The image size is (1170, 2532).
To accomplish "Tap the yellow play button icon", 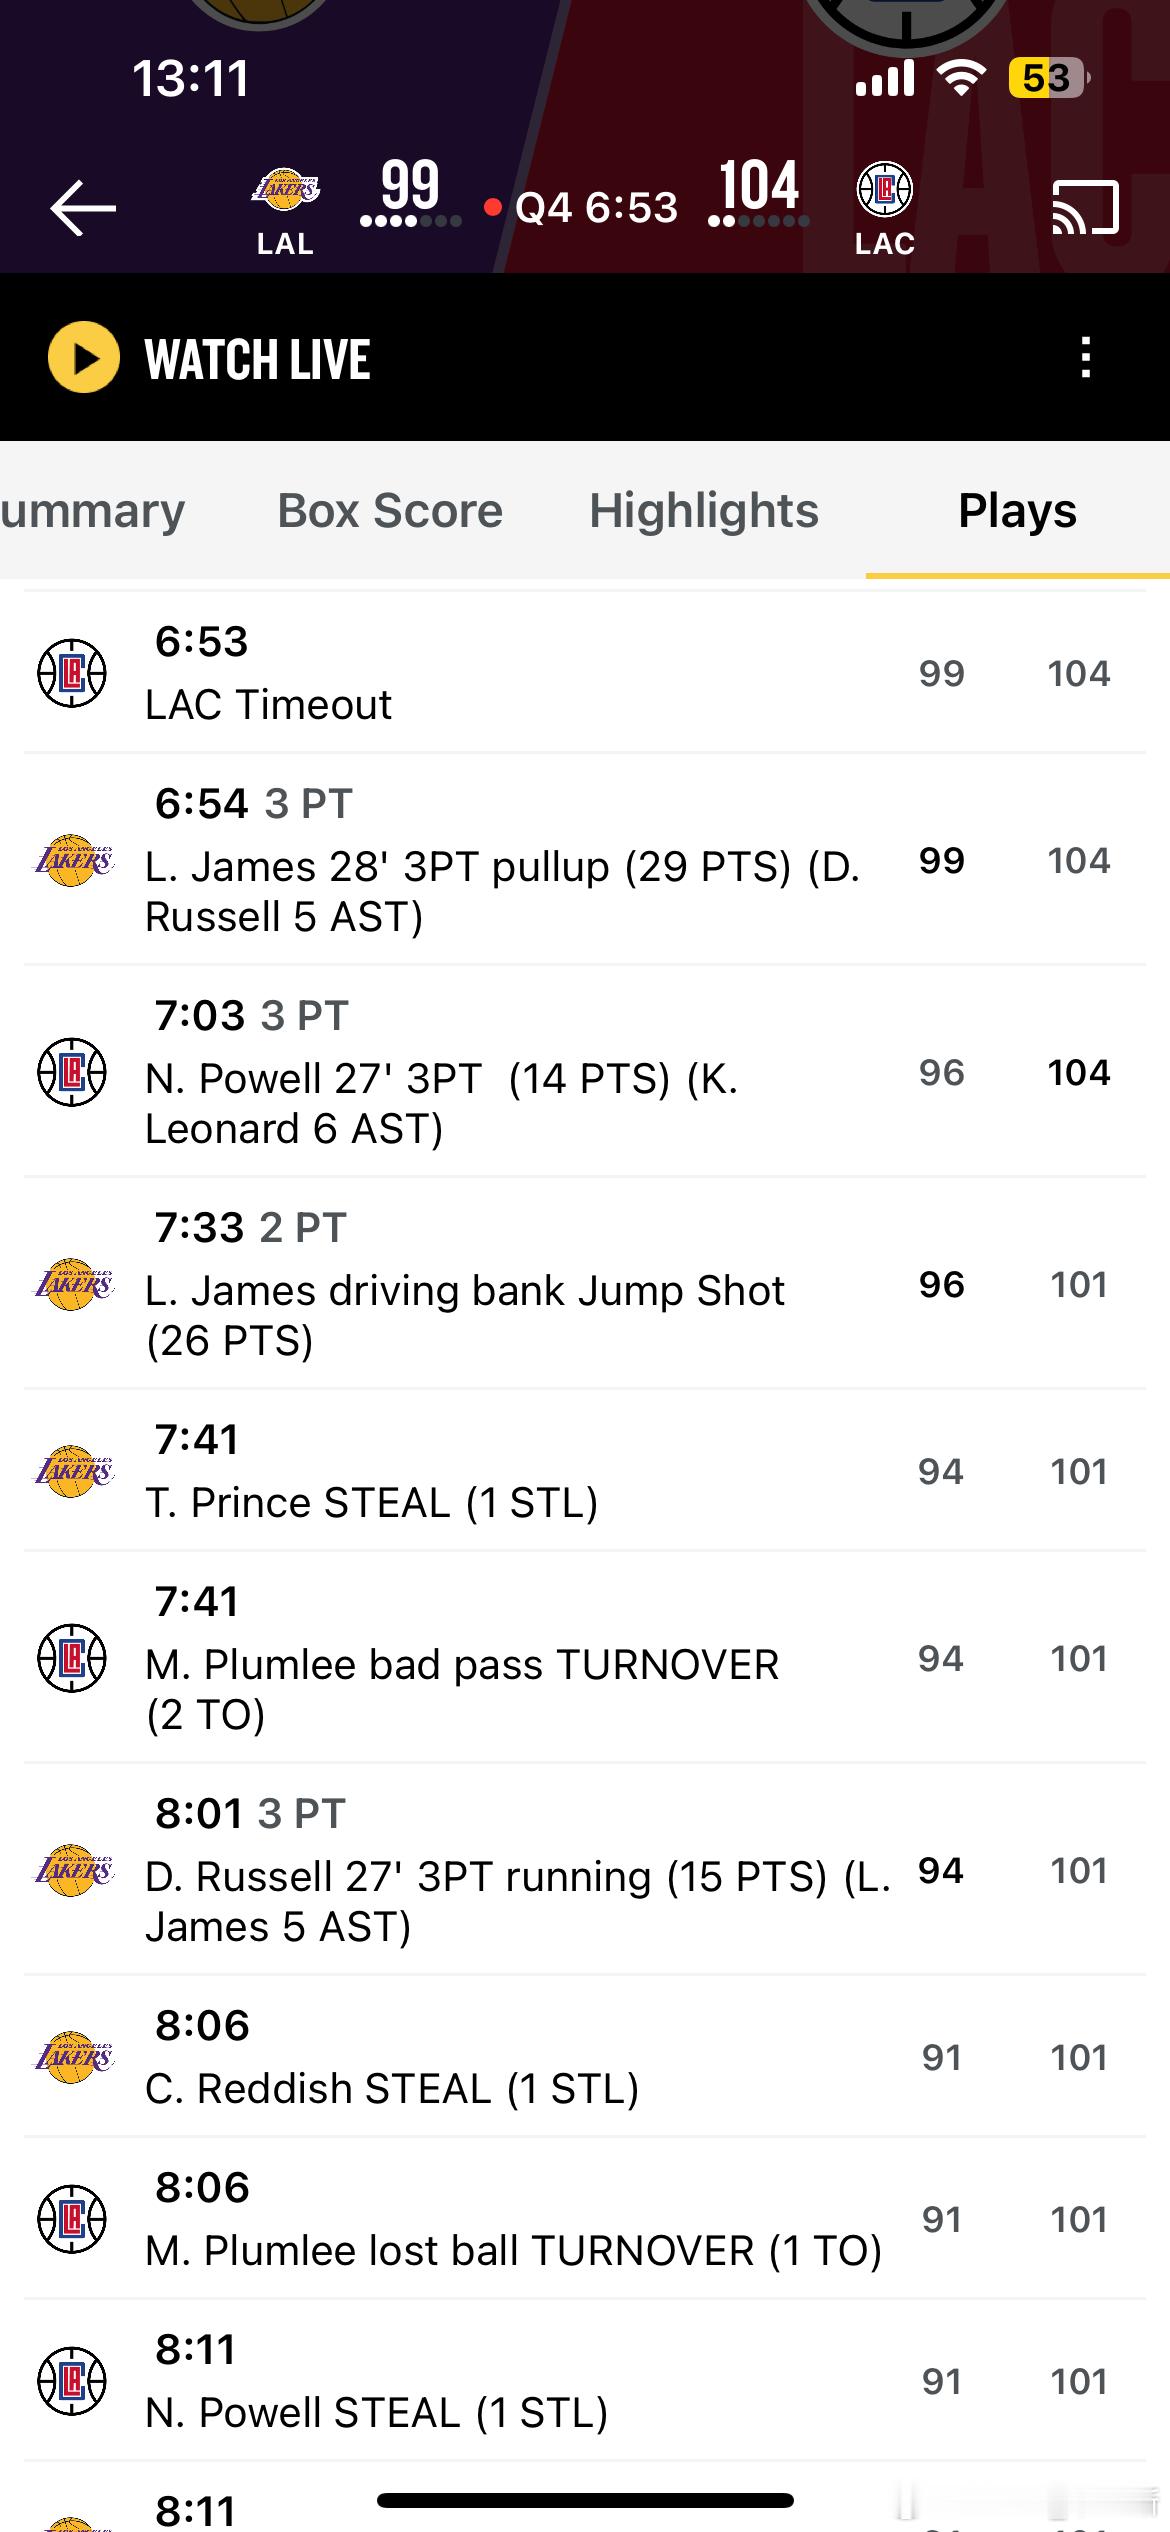I will (x=84, y=357).
